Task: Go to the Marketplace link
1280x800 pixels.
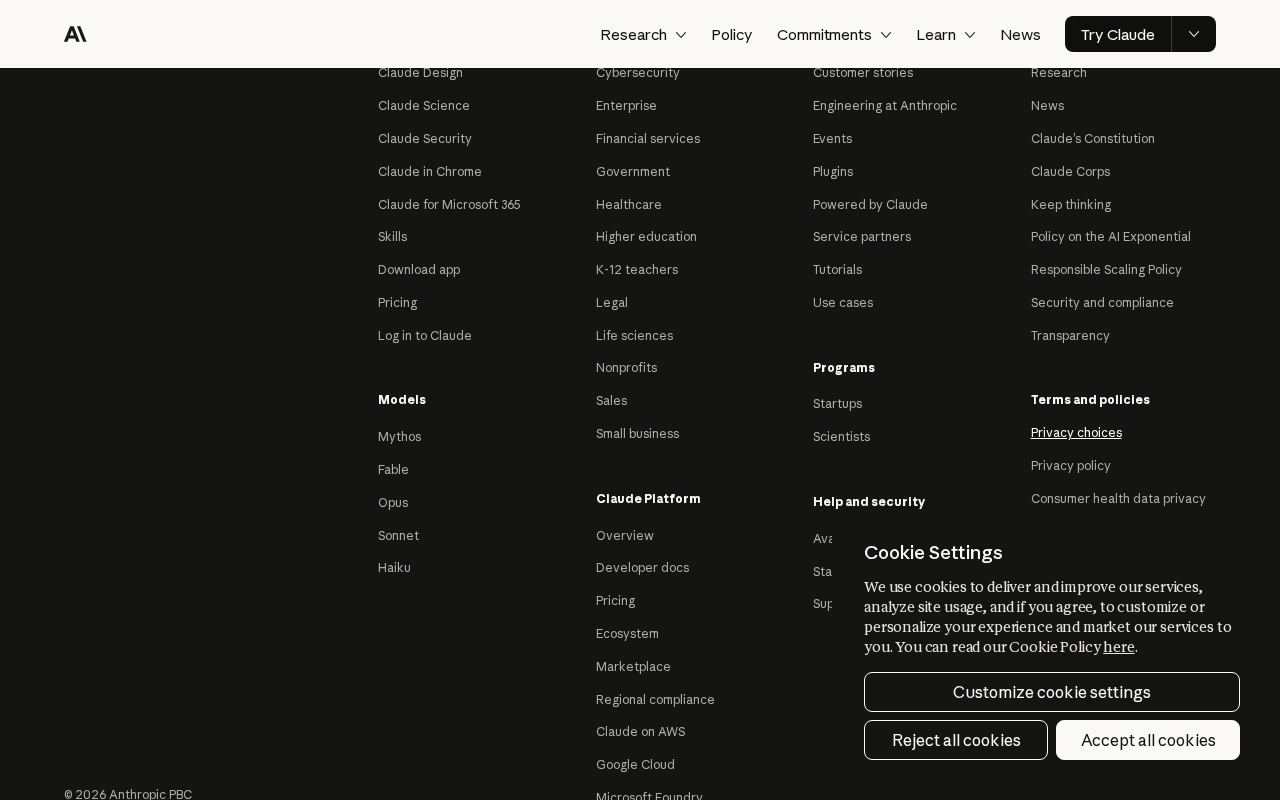Action: (x=633, y=666)
